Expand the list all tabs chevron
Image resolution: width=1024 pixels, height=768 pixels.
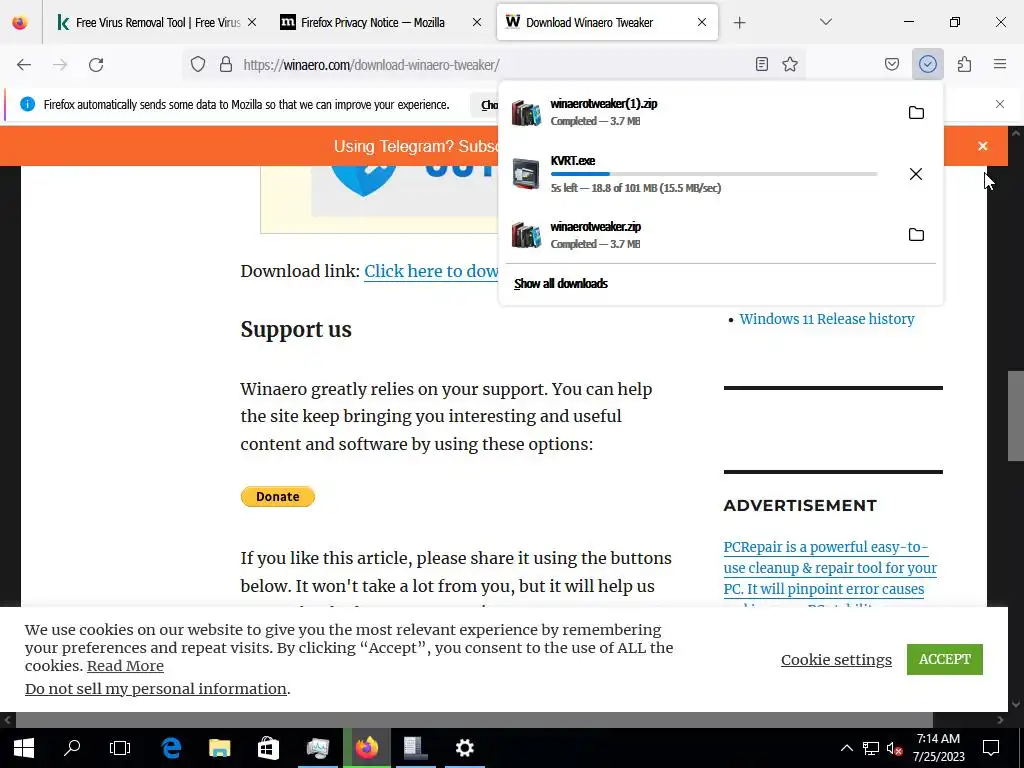(x=825, y=22)
